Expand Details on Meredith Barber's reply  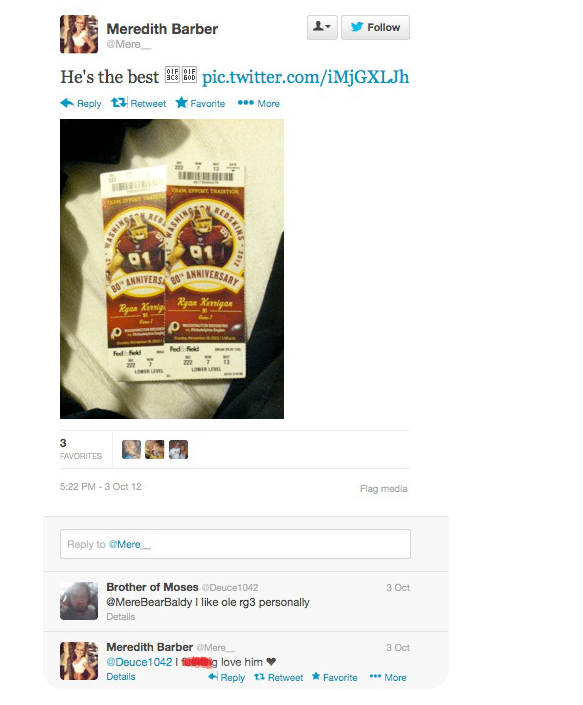pyautogui.click(x=120, y=677)
